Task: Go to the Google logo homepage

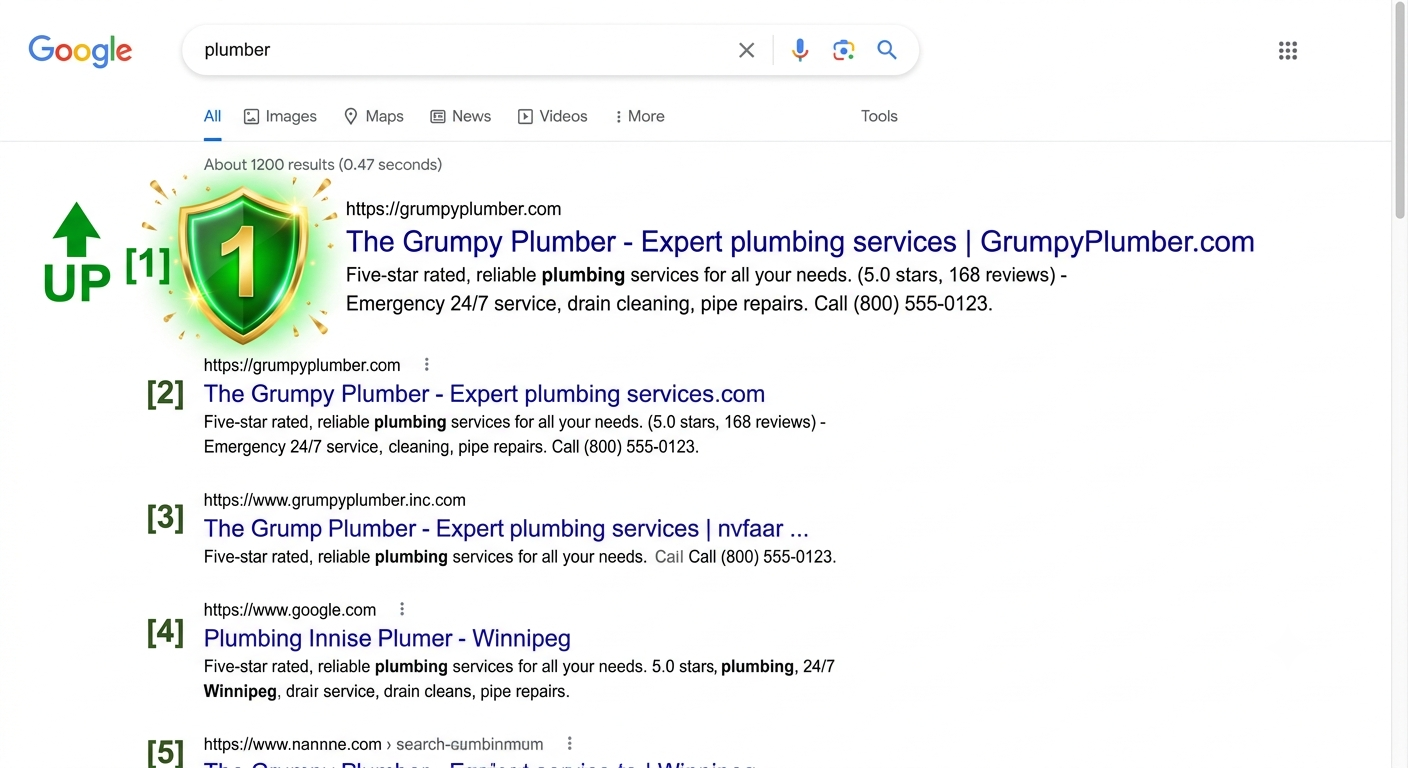Action: pos(80,50)
